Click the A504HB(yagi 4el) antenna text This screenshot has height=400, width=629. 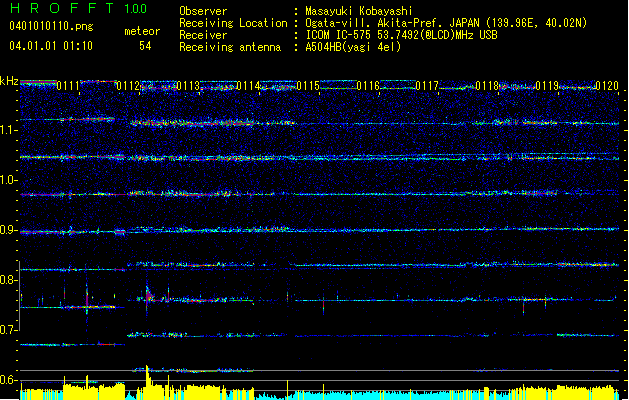[353, 47]
